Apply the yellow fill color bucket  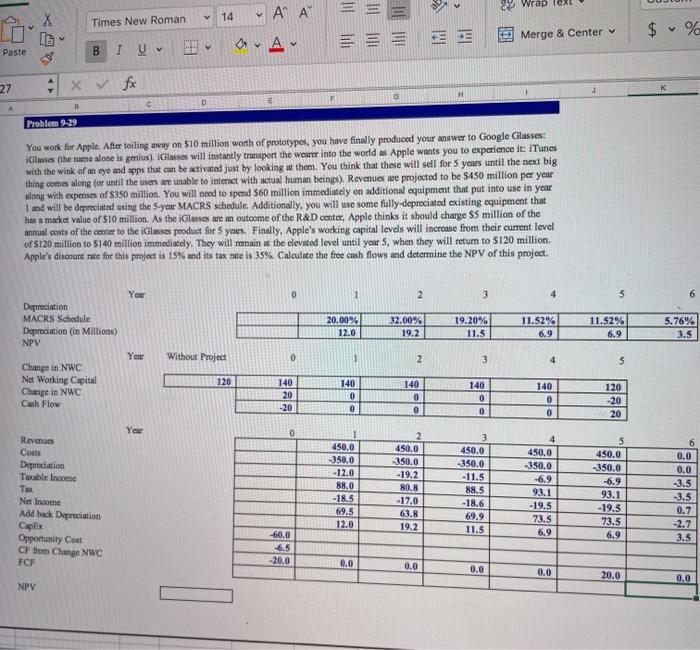point(241,45)
